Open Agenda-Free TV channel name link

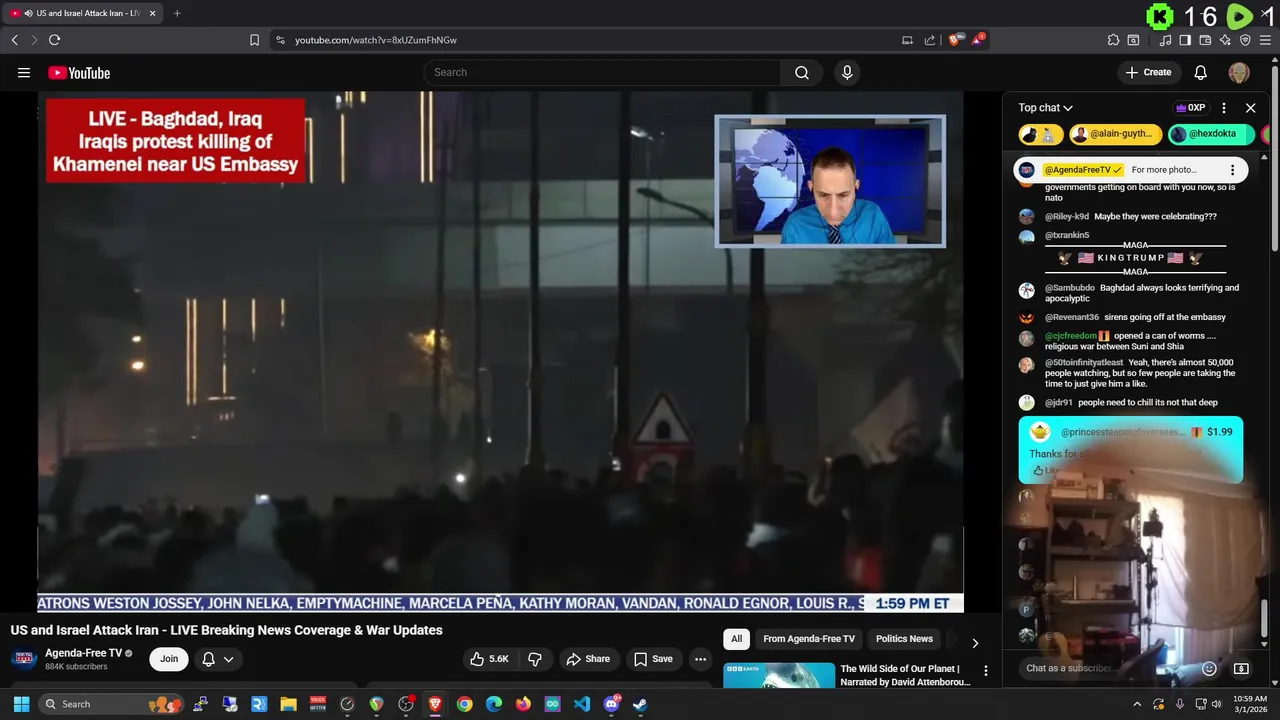pyautogui.click(x=83, y=653)
